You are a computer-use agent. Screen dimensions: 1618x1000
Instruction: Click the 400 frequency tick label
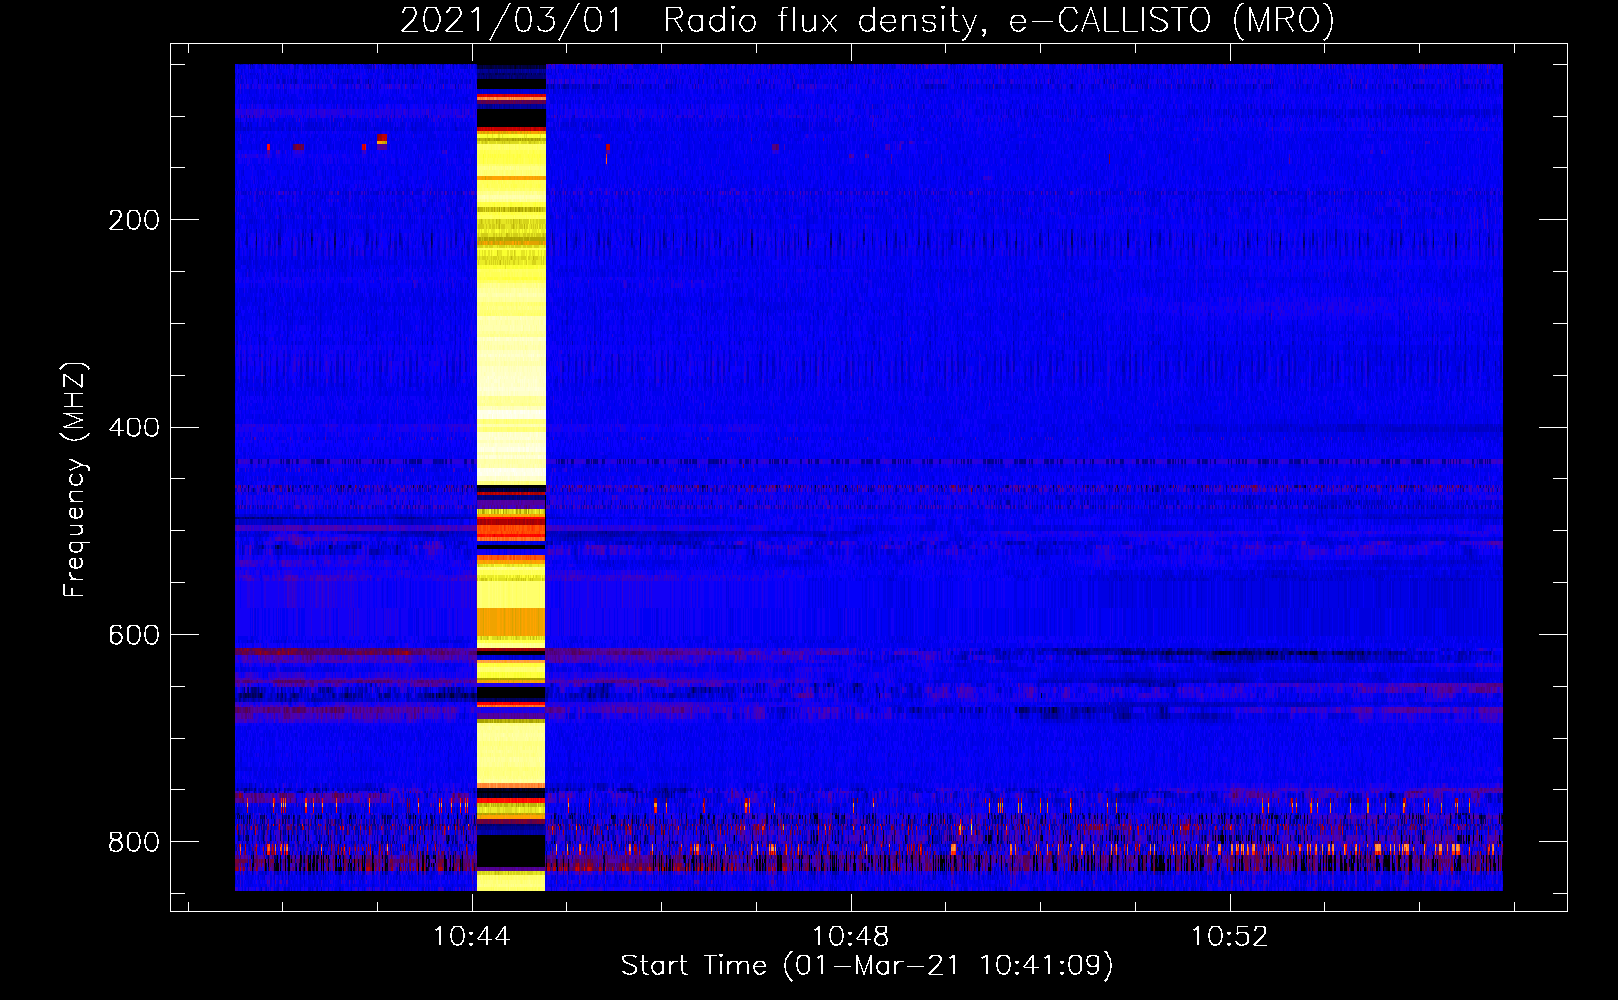(x=134, y=428)
